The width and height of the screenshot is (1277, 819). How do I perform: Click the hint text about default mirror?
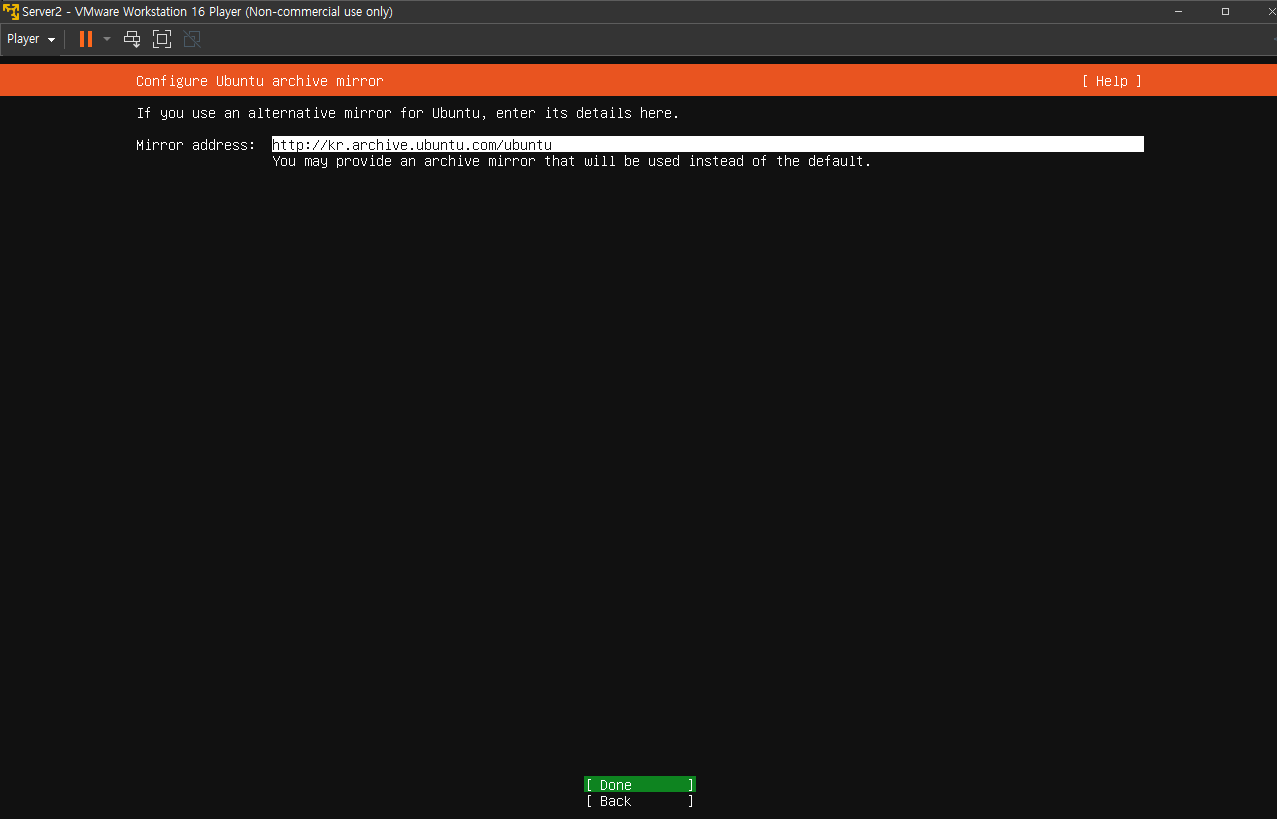tap(572, 161)
